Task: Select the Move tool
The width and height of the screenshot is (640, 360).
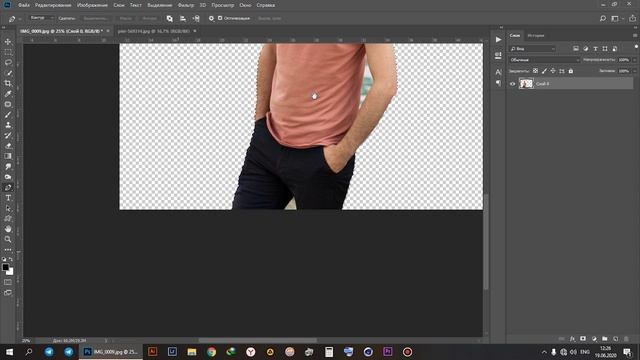Action: point(8,42)
